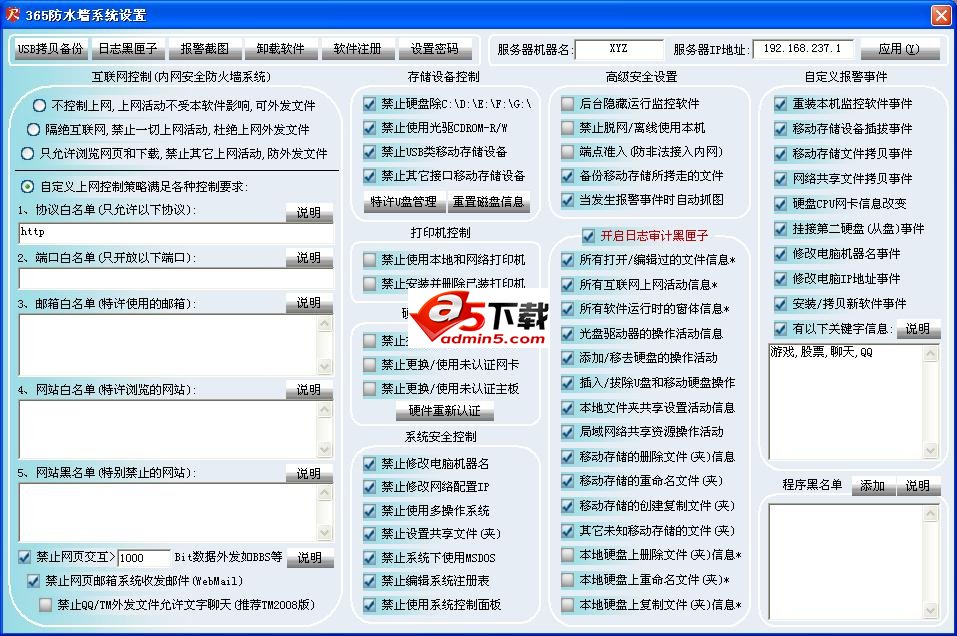This screenshot has height=636, width=957.
Task: Click the 报警截图 icon
Action: coord(203,47)
